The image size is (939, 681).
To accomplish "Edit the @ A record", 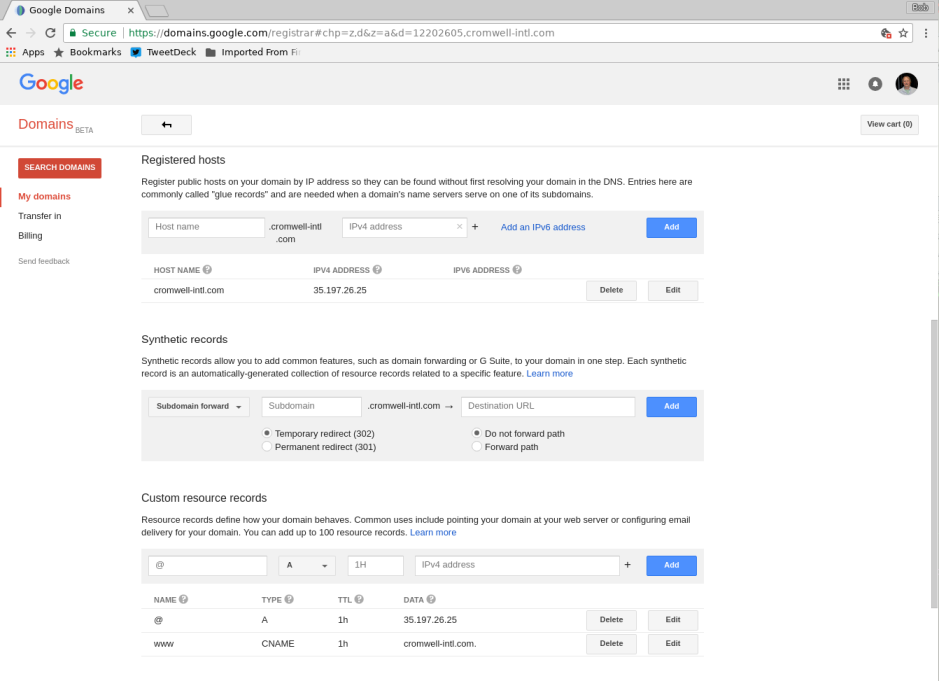I will [x=673, y=620].
